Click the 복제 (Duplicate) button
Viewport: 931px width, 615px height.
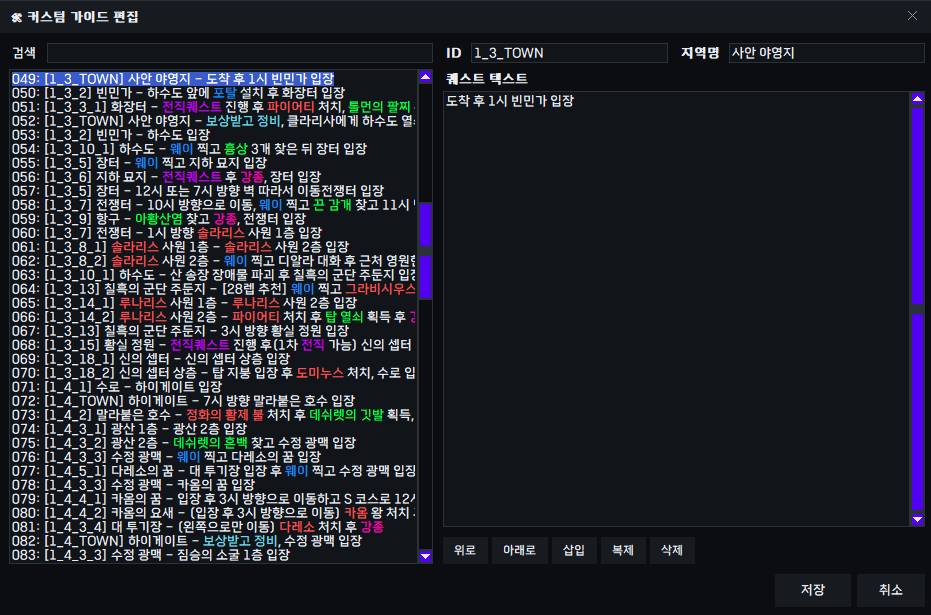[621, 550]
